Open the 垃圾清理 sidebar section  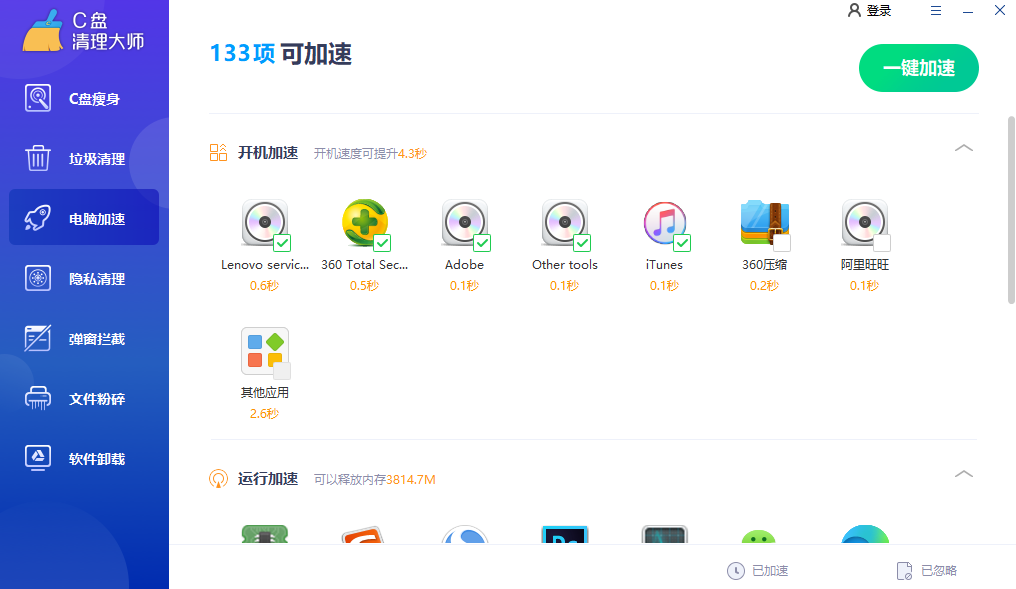(x=84, y=159)
